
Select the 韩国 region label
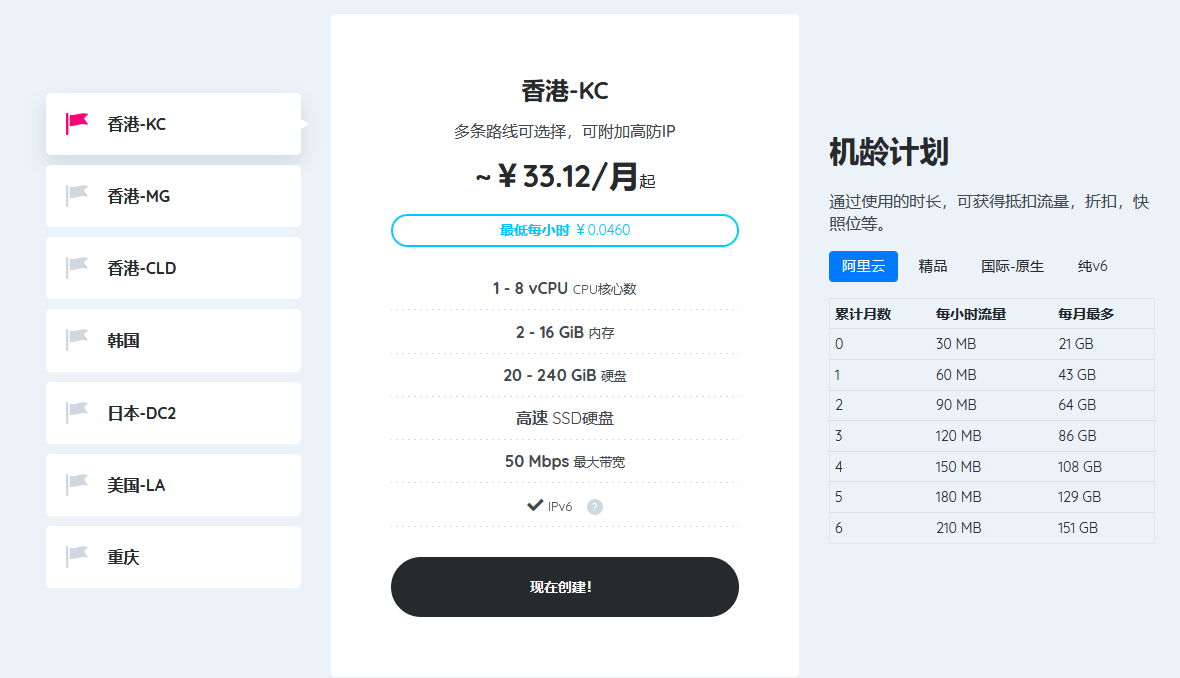pos(123,341)
